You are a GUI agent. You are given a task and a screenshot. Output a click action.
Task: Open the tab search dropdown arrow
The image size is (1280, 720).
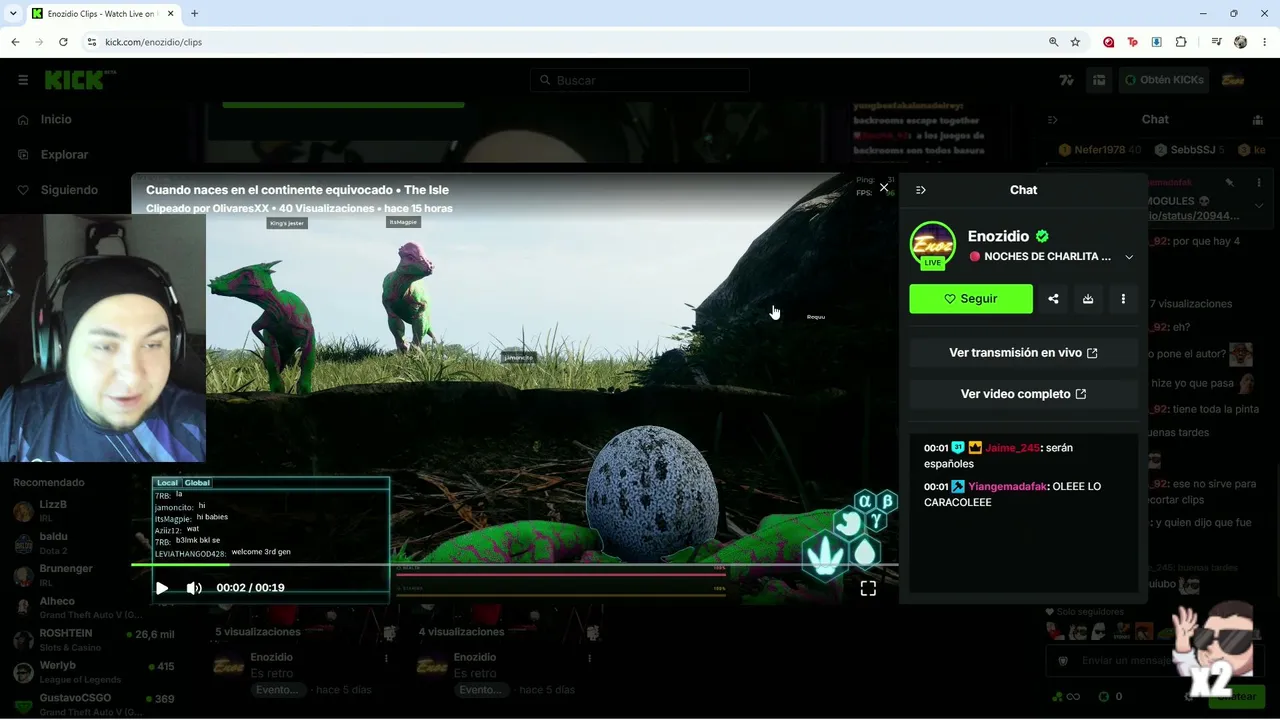point(13,14)
